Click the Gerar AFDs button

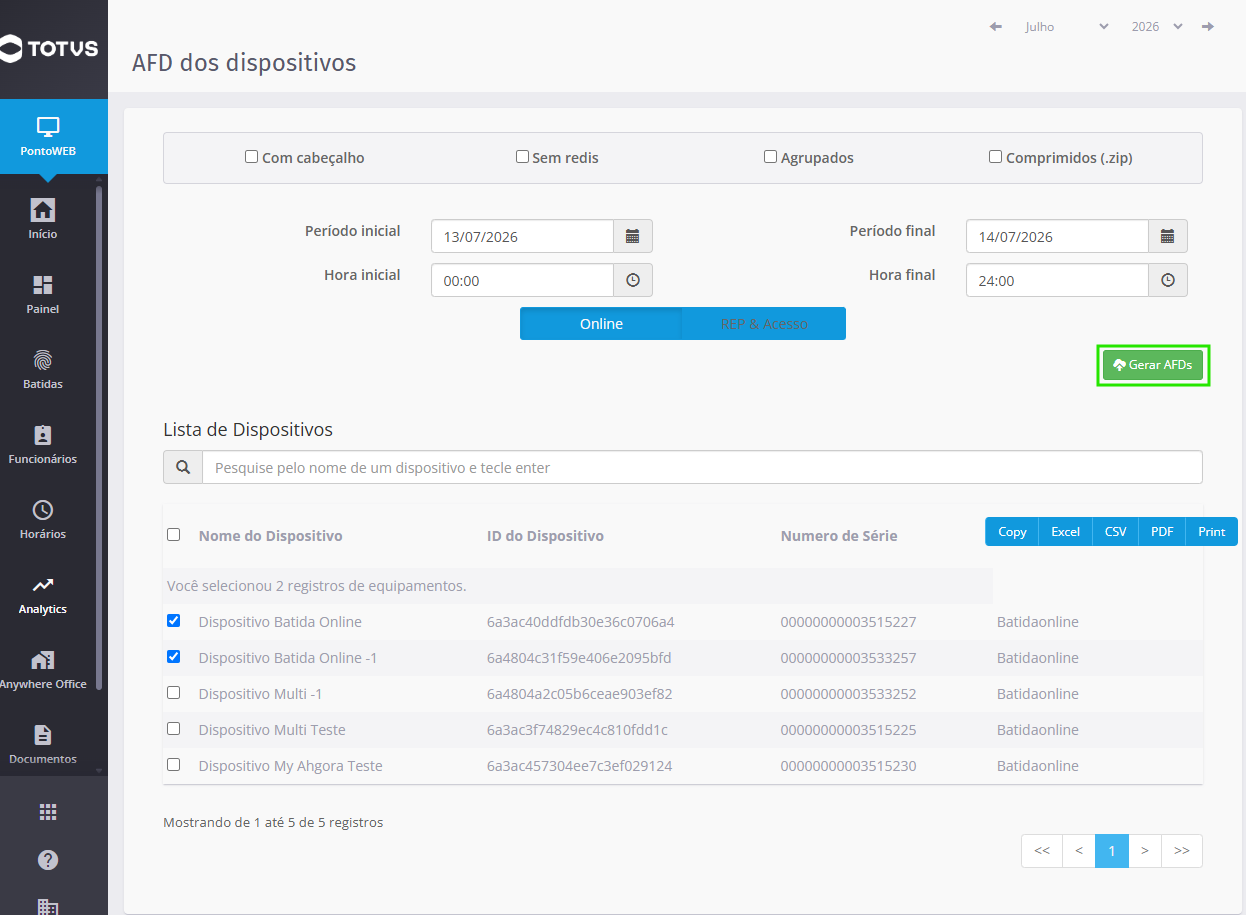1153,365
